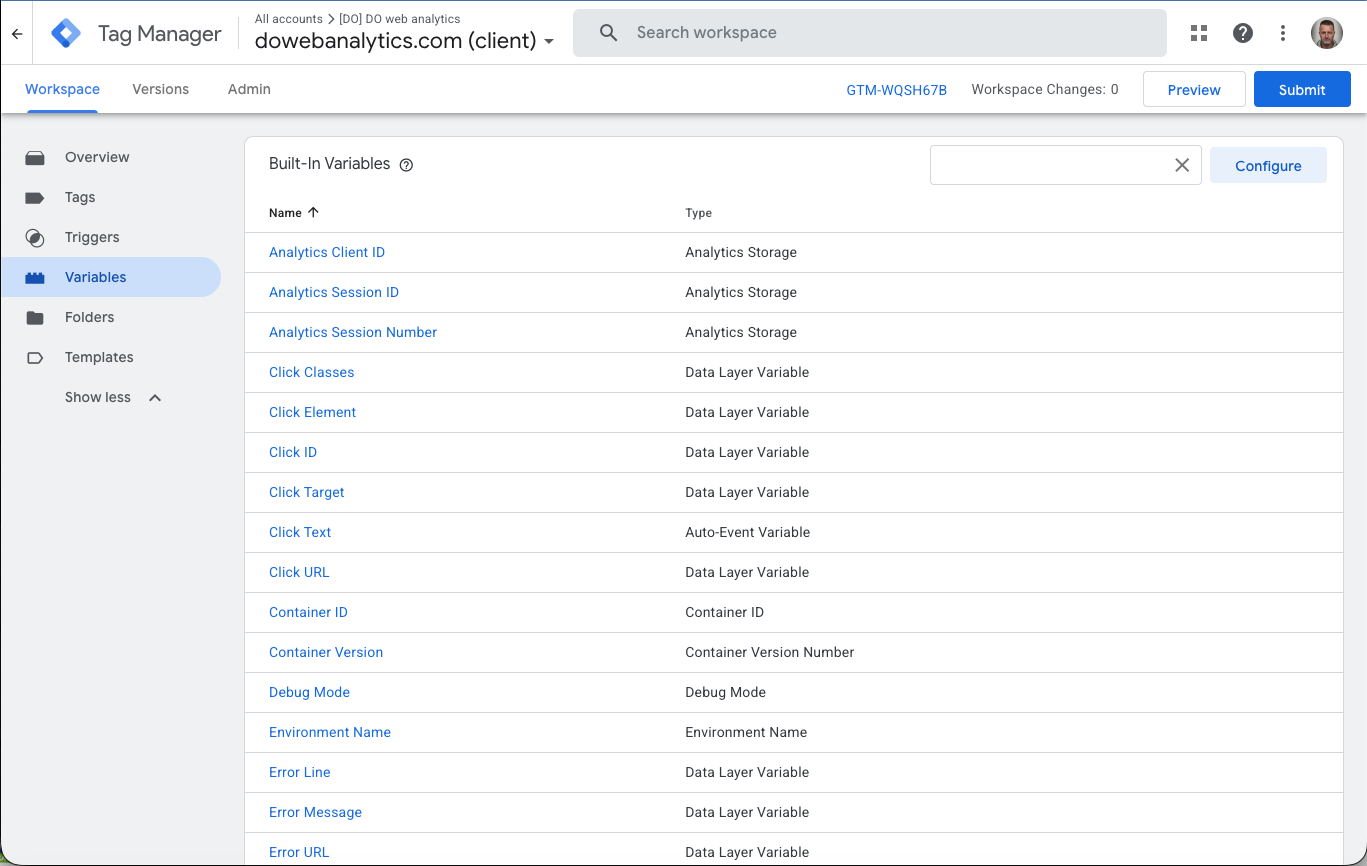This screenshot has height=866, width=1367.
Task: Open the Analytics Session Number variable
Action: tap(353, 332)
